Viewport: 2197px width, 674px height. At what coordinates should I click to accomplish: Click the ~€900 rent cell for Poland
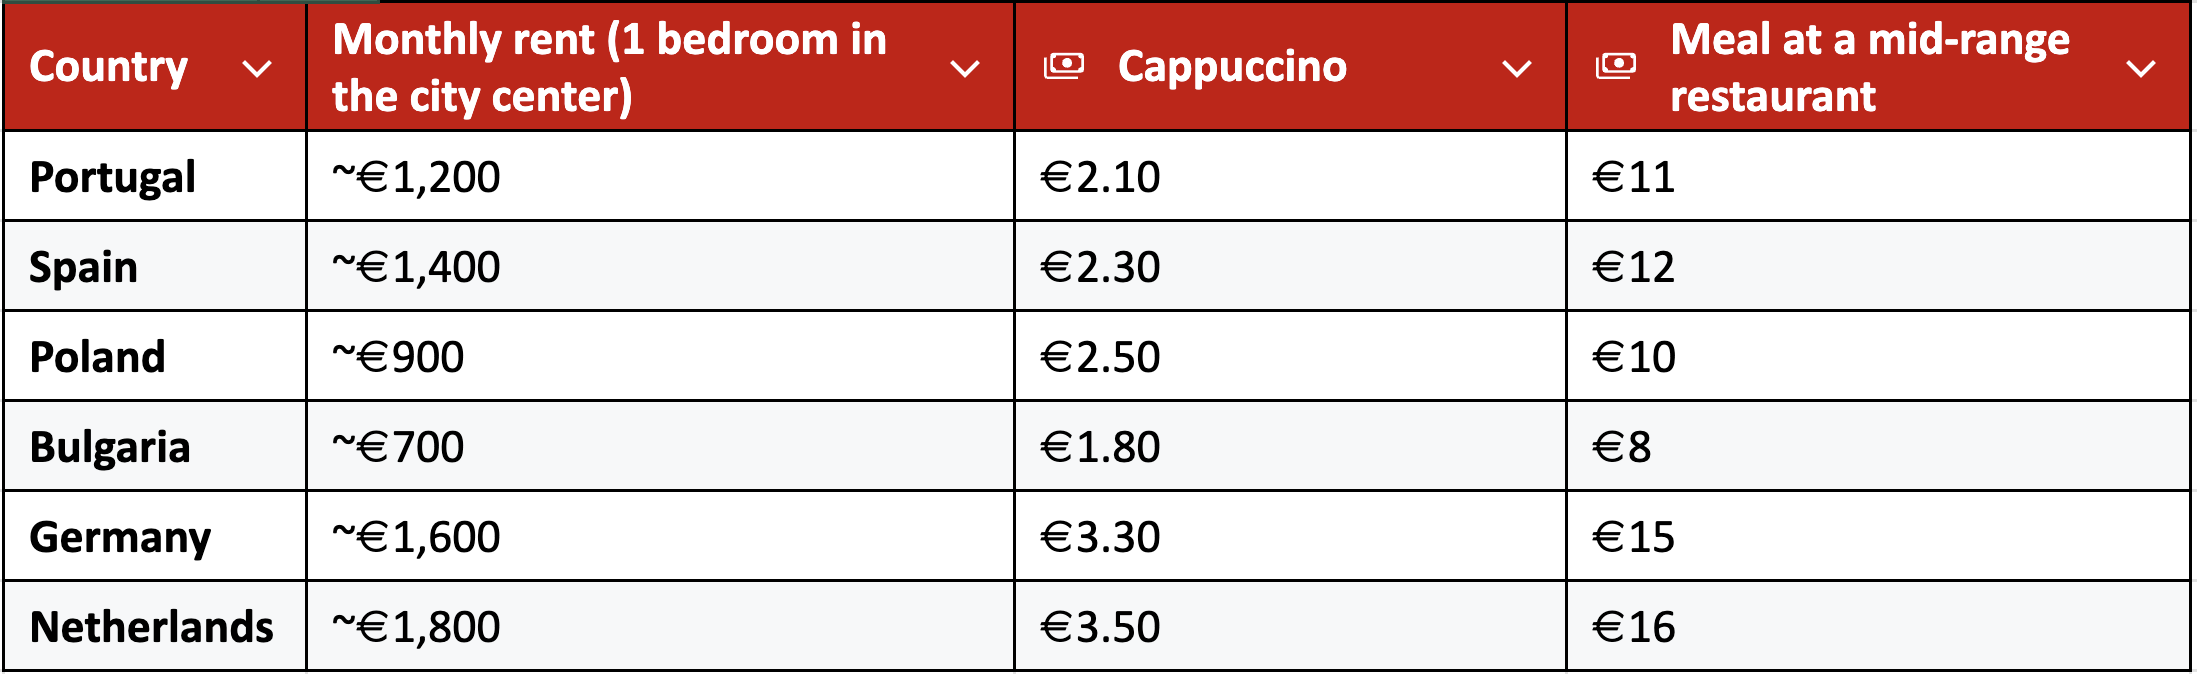tap(660, 356)
